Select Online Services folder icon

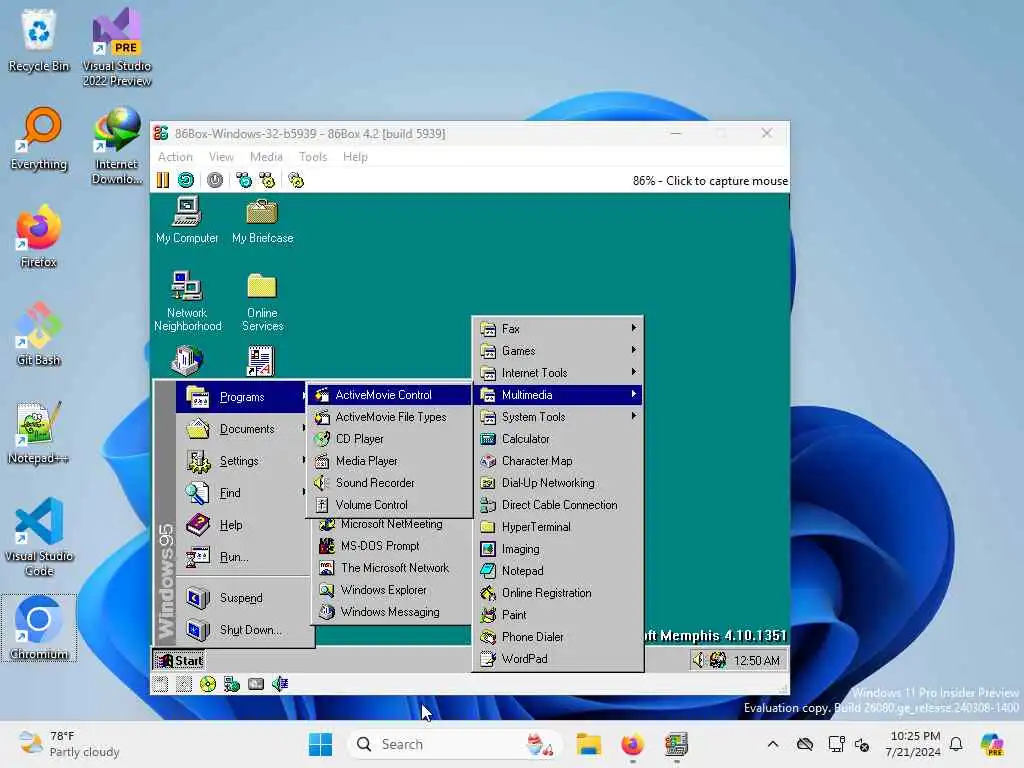click(x=263, y=302)
